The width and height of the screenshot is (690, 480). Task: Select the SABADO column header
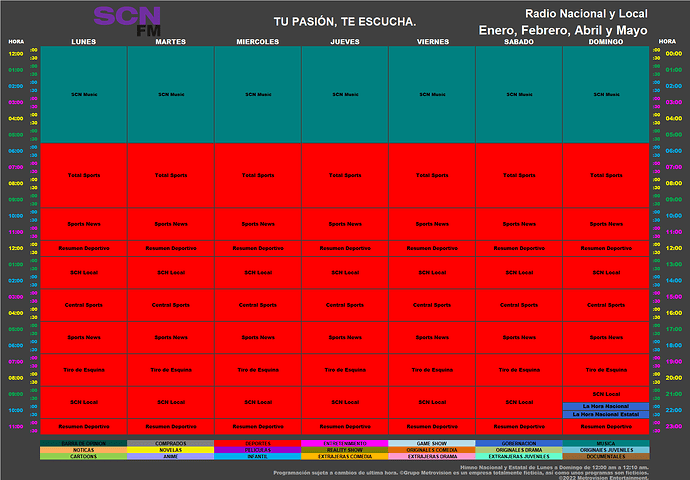(x=519, y=42)
